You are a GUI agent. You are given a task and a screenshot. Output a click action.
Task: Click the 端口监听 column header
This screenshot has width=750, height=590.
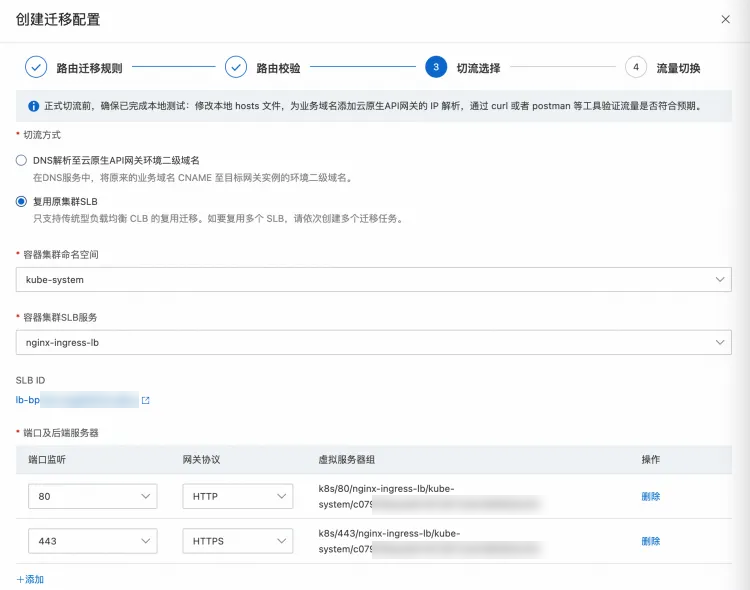click(47, 459)
